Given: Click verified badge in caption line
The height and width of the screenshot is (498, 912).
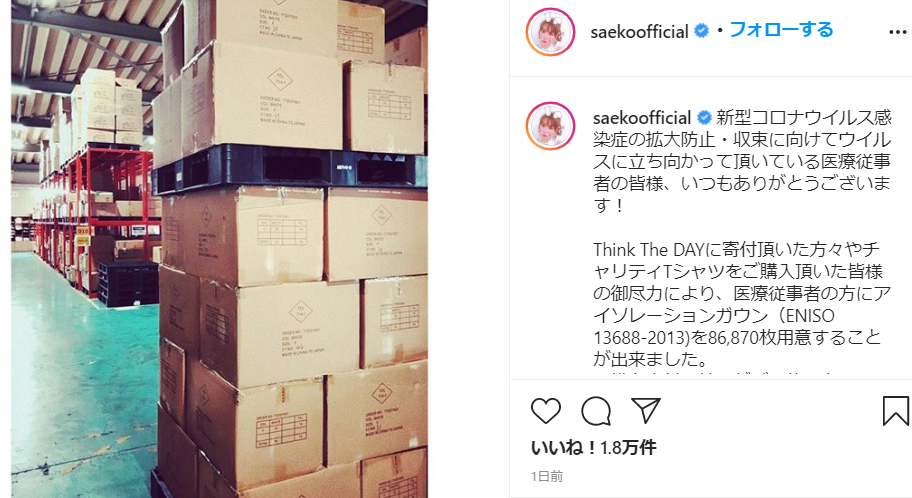Looking at the screenshot, I should pos(704,118).
